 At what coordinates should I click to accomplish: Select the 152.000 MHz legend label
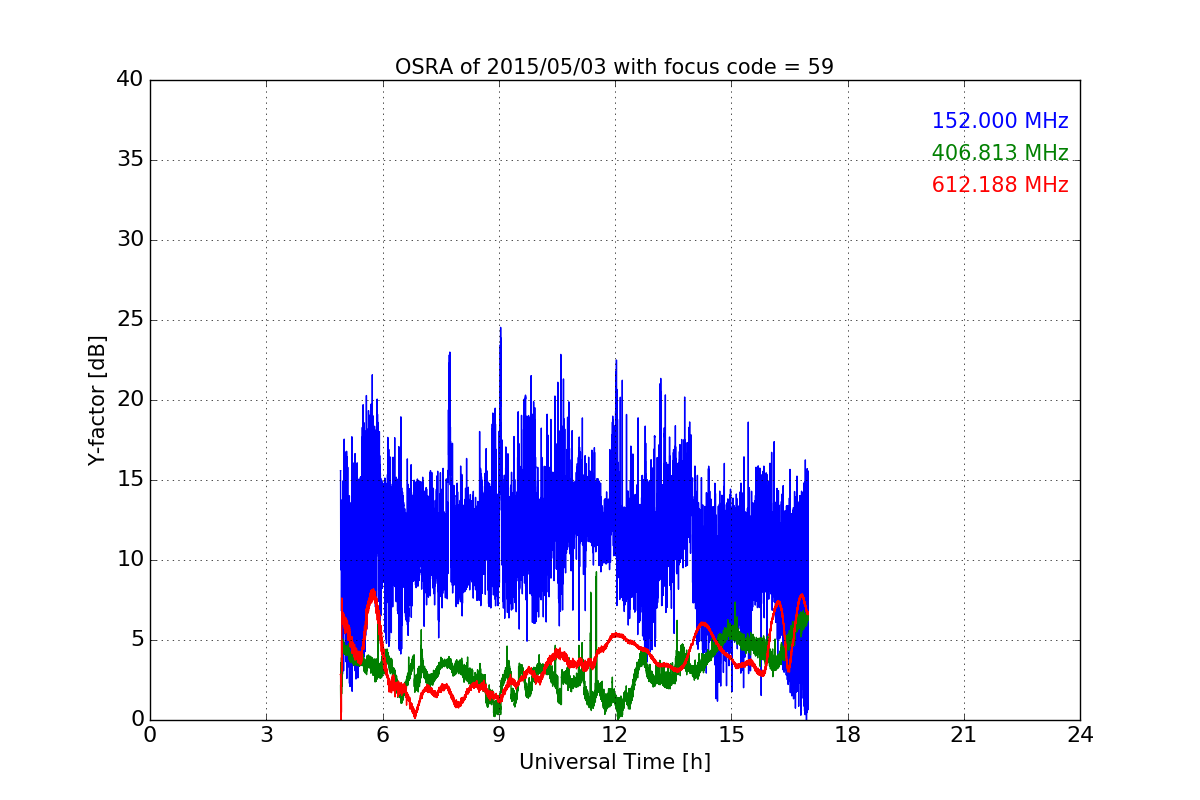1000,121
